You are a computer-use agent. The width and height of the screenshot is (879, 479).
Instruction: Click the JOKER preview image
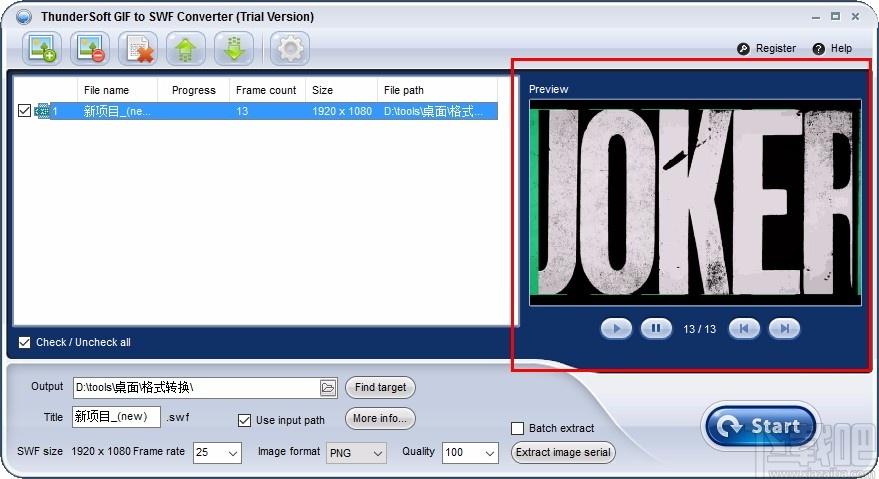click(695, 202)
